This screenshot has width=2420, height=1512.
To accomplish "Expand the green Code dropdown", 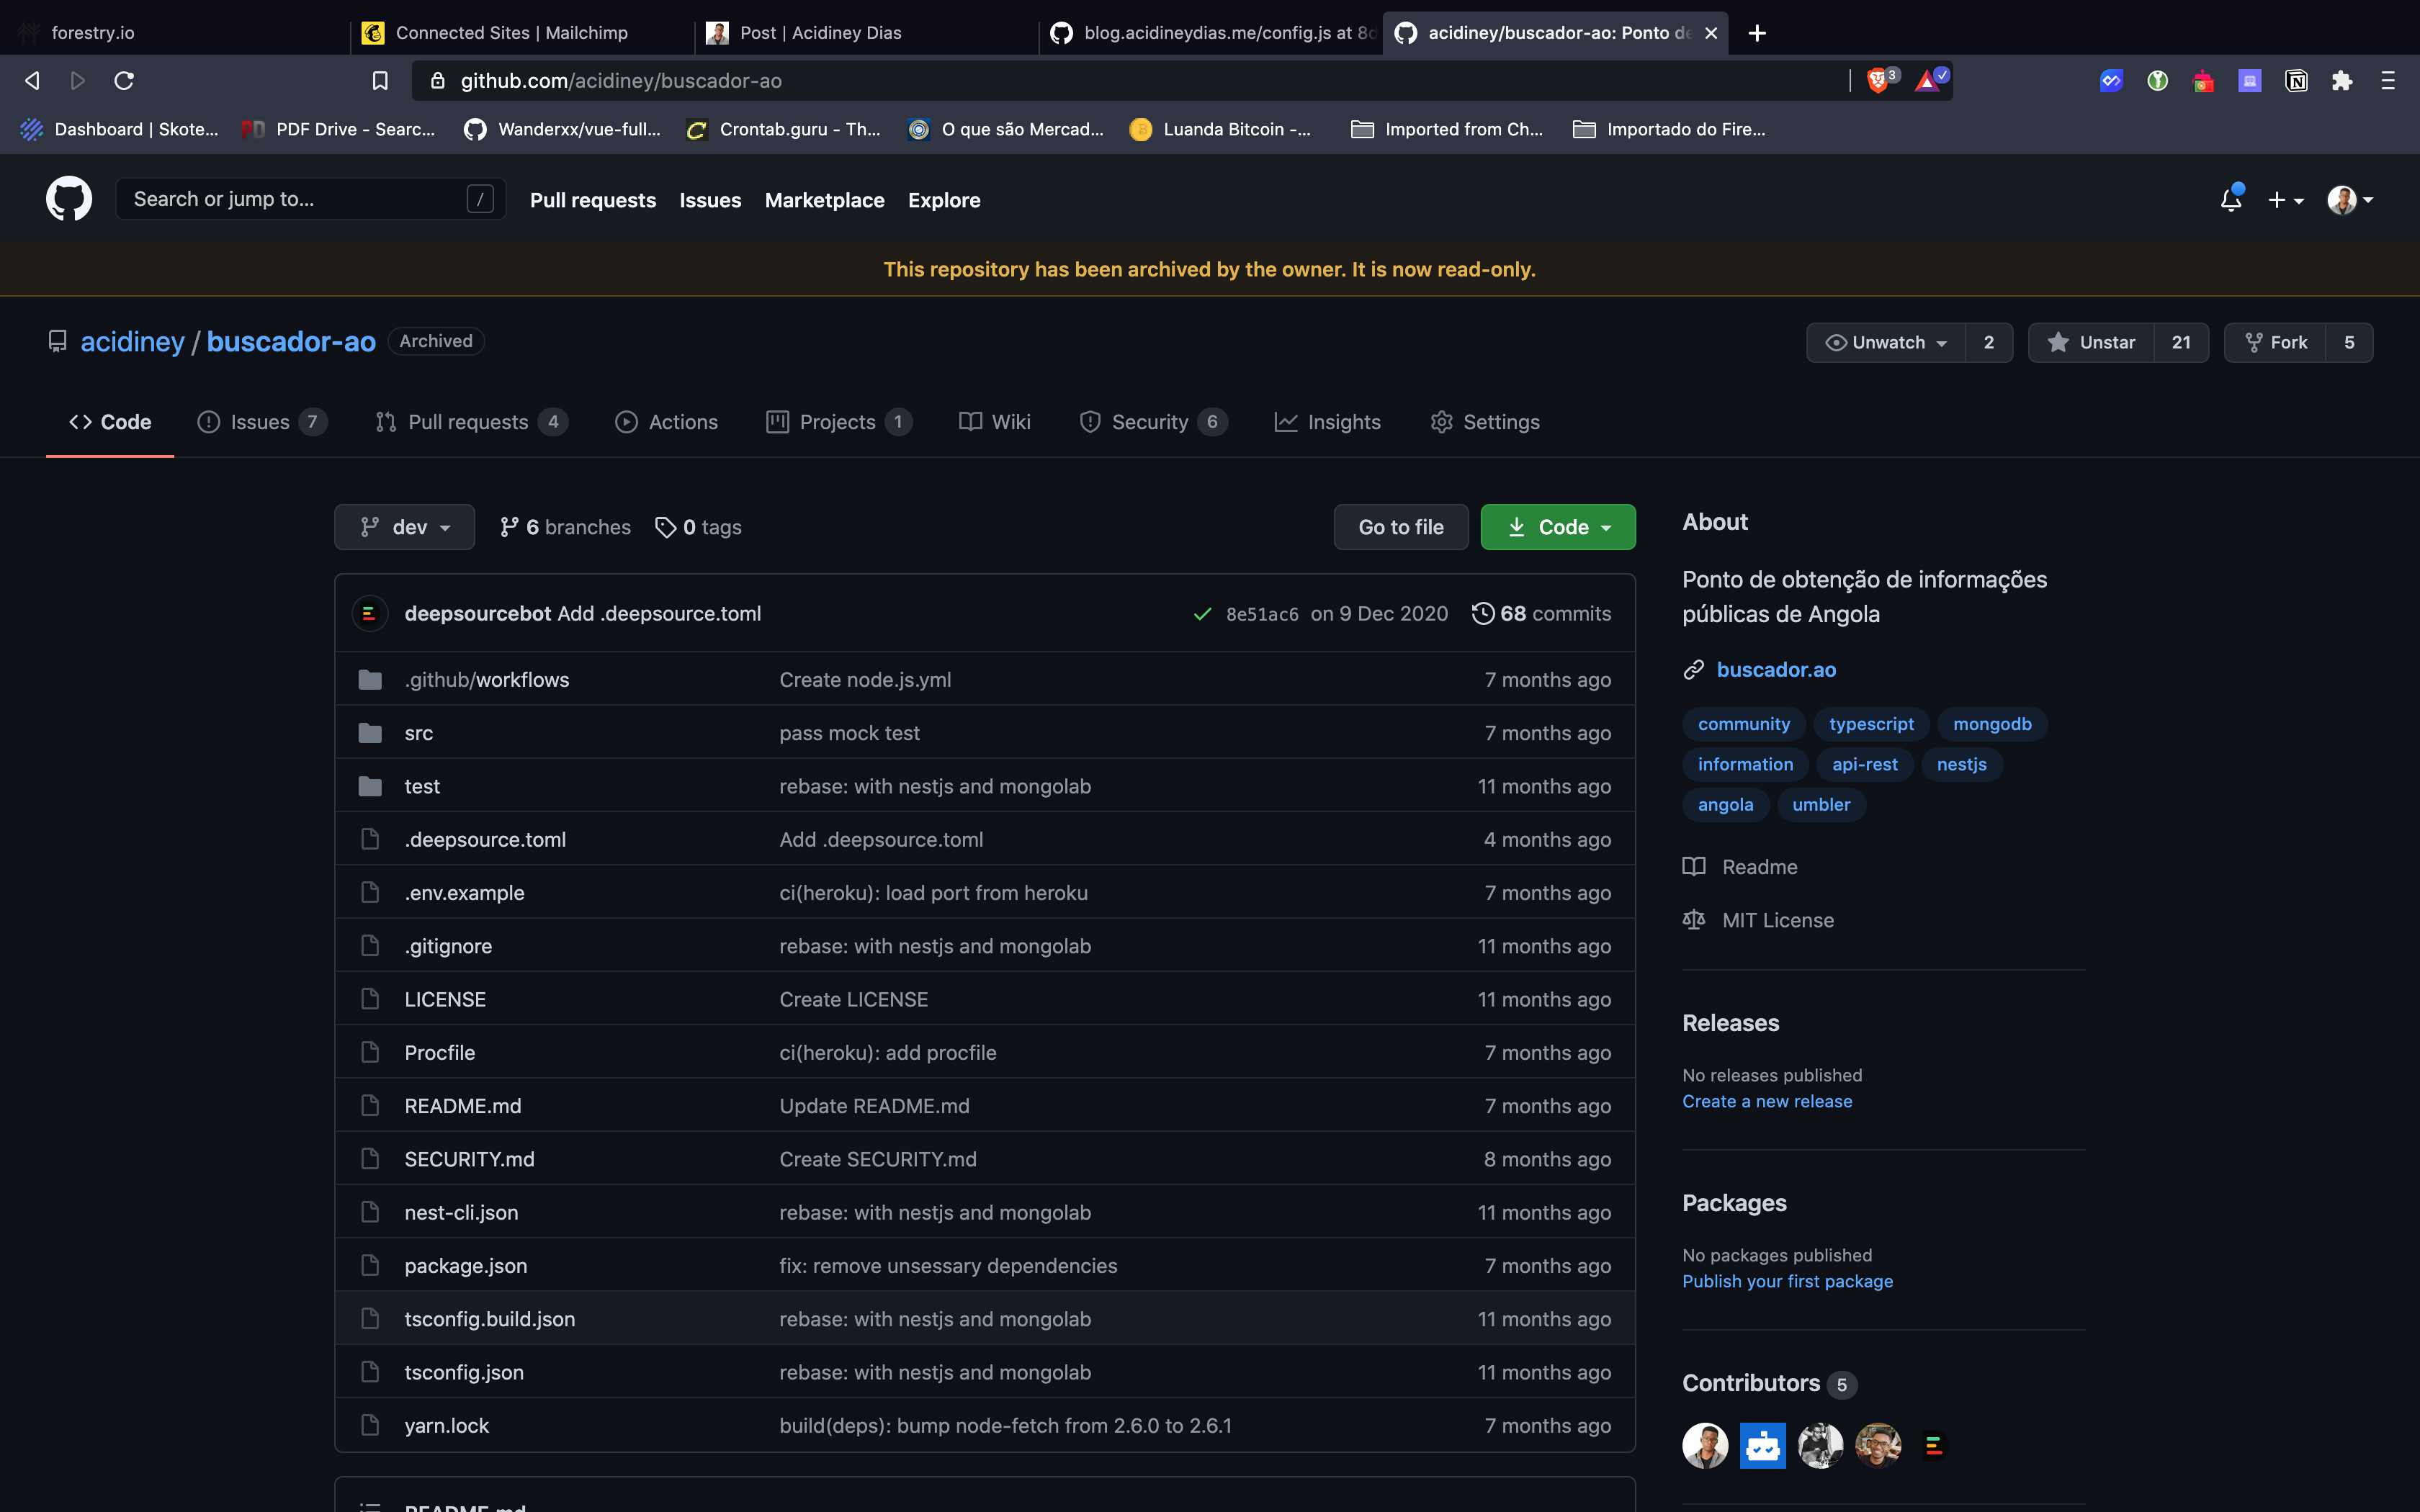I will point(1558,527).
